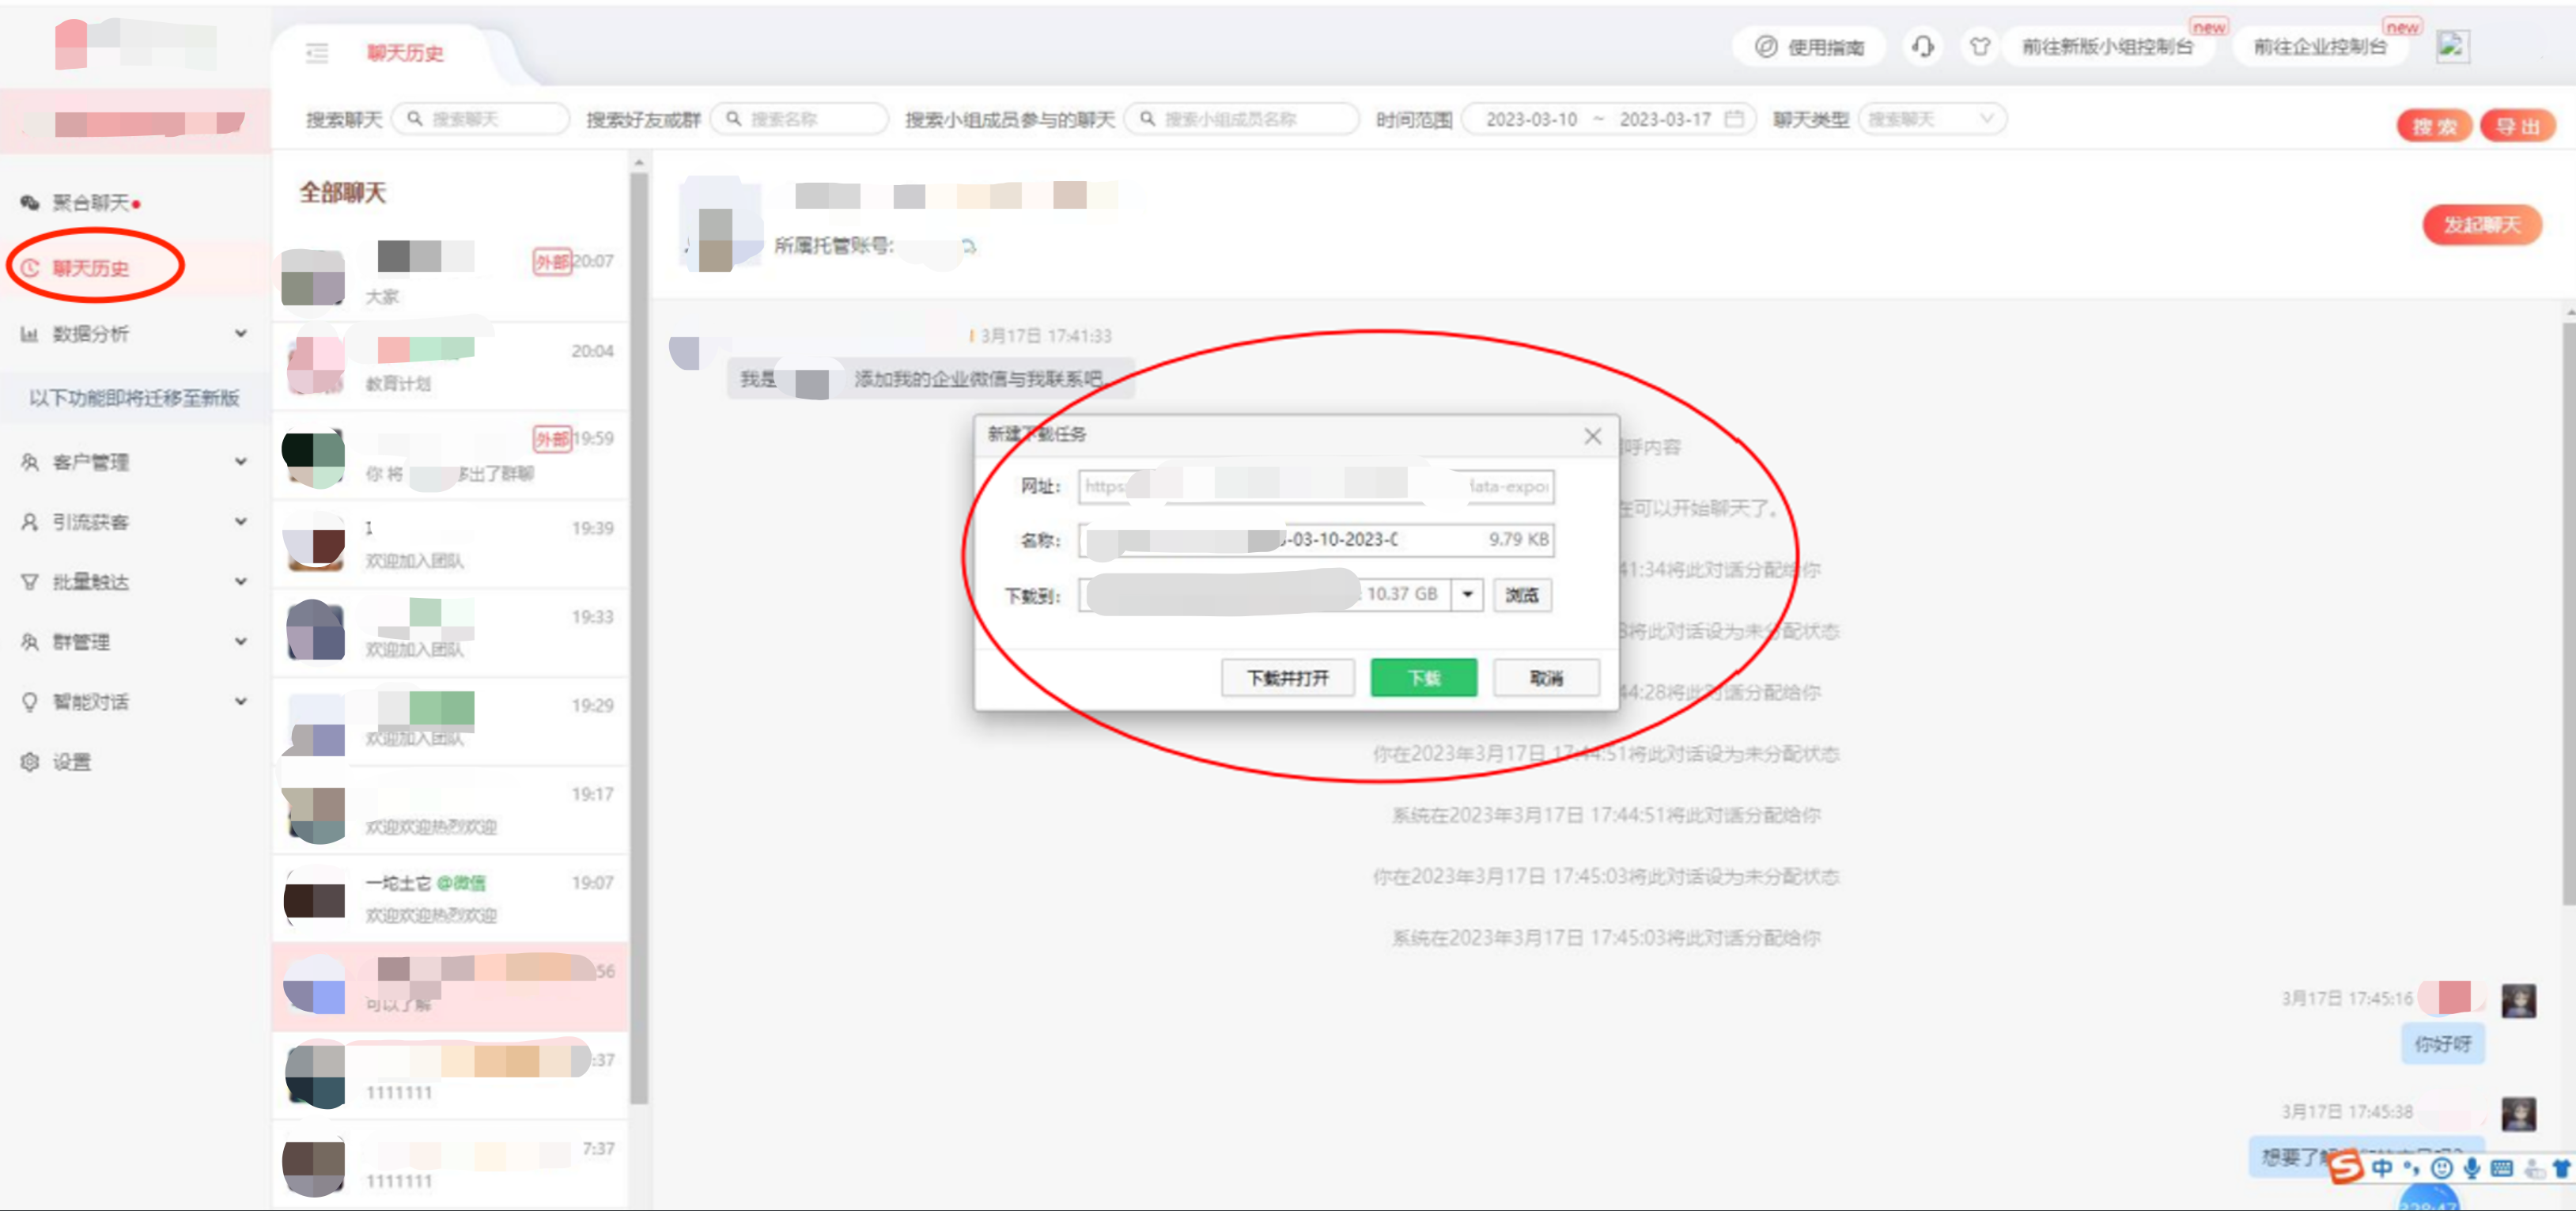Viewport: 2576px width, 1211px height.
Task: Open the 一坨土它 @微信 chat
Action: 450,898
